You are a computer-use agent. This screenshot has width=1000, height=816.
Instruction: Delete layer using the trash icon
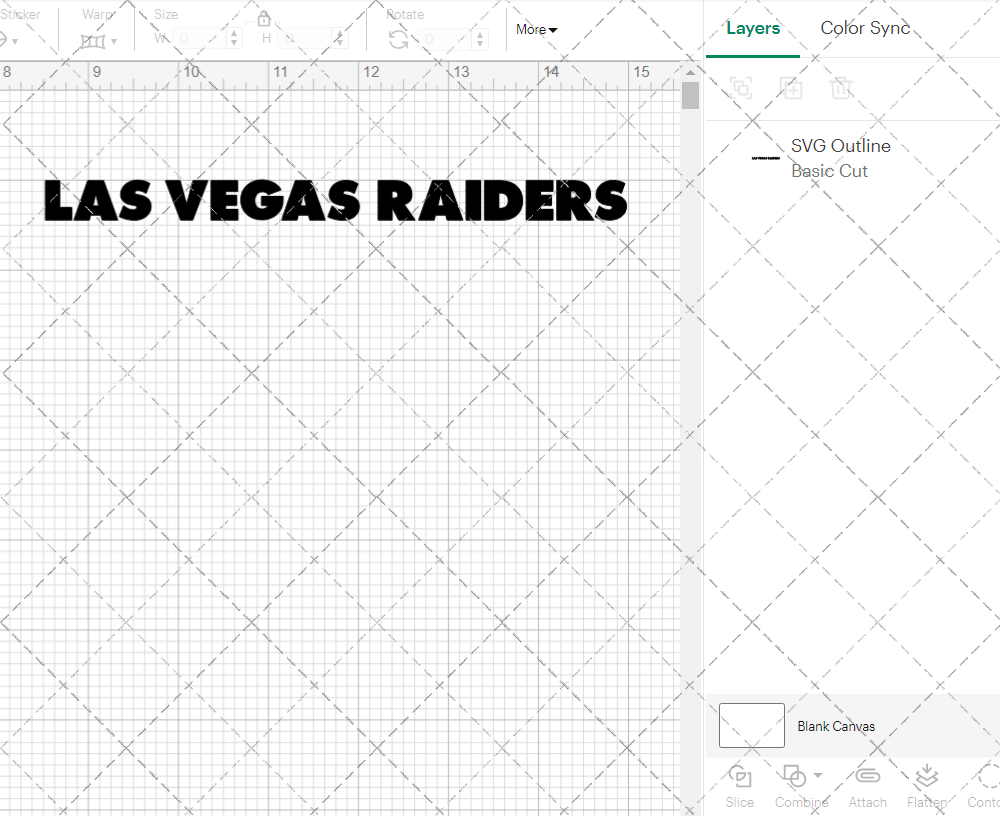click(x=842, y=88)
